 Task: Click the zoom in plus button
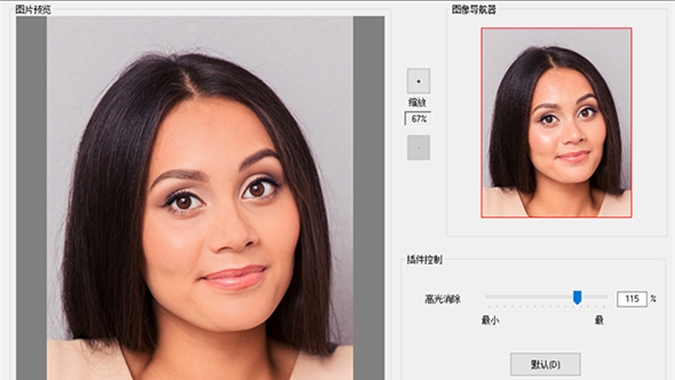coord(418,81)
